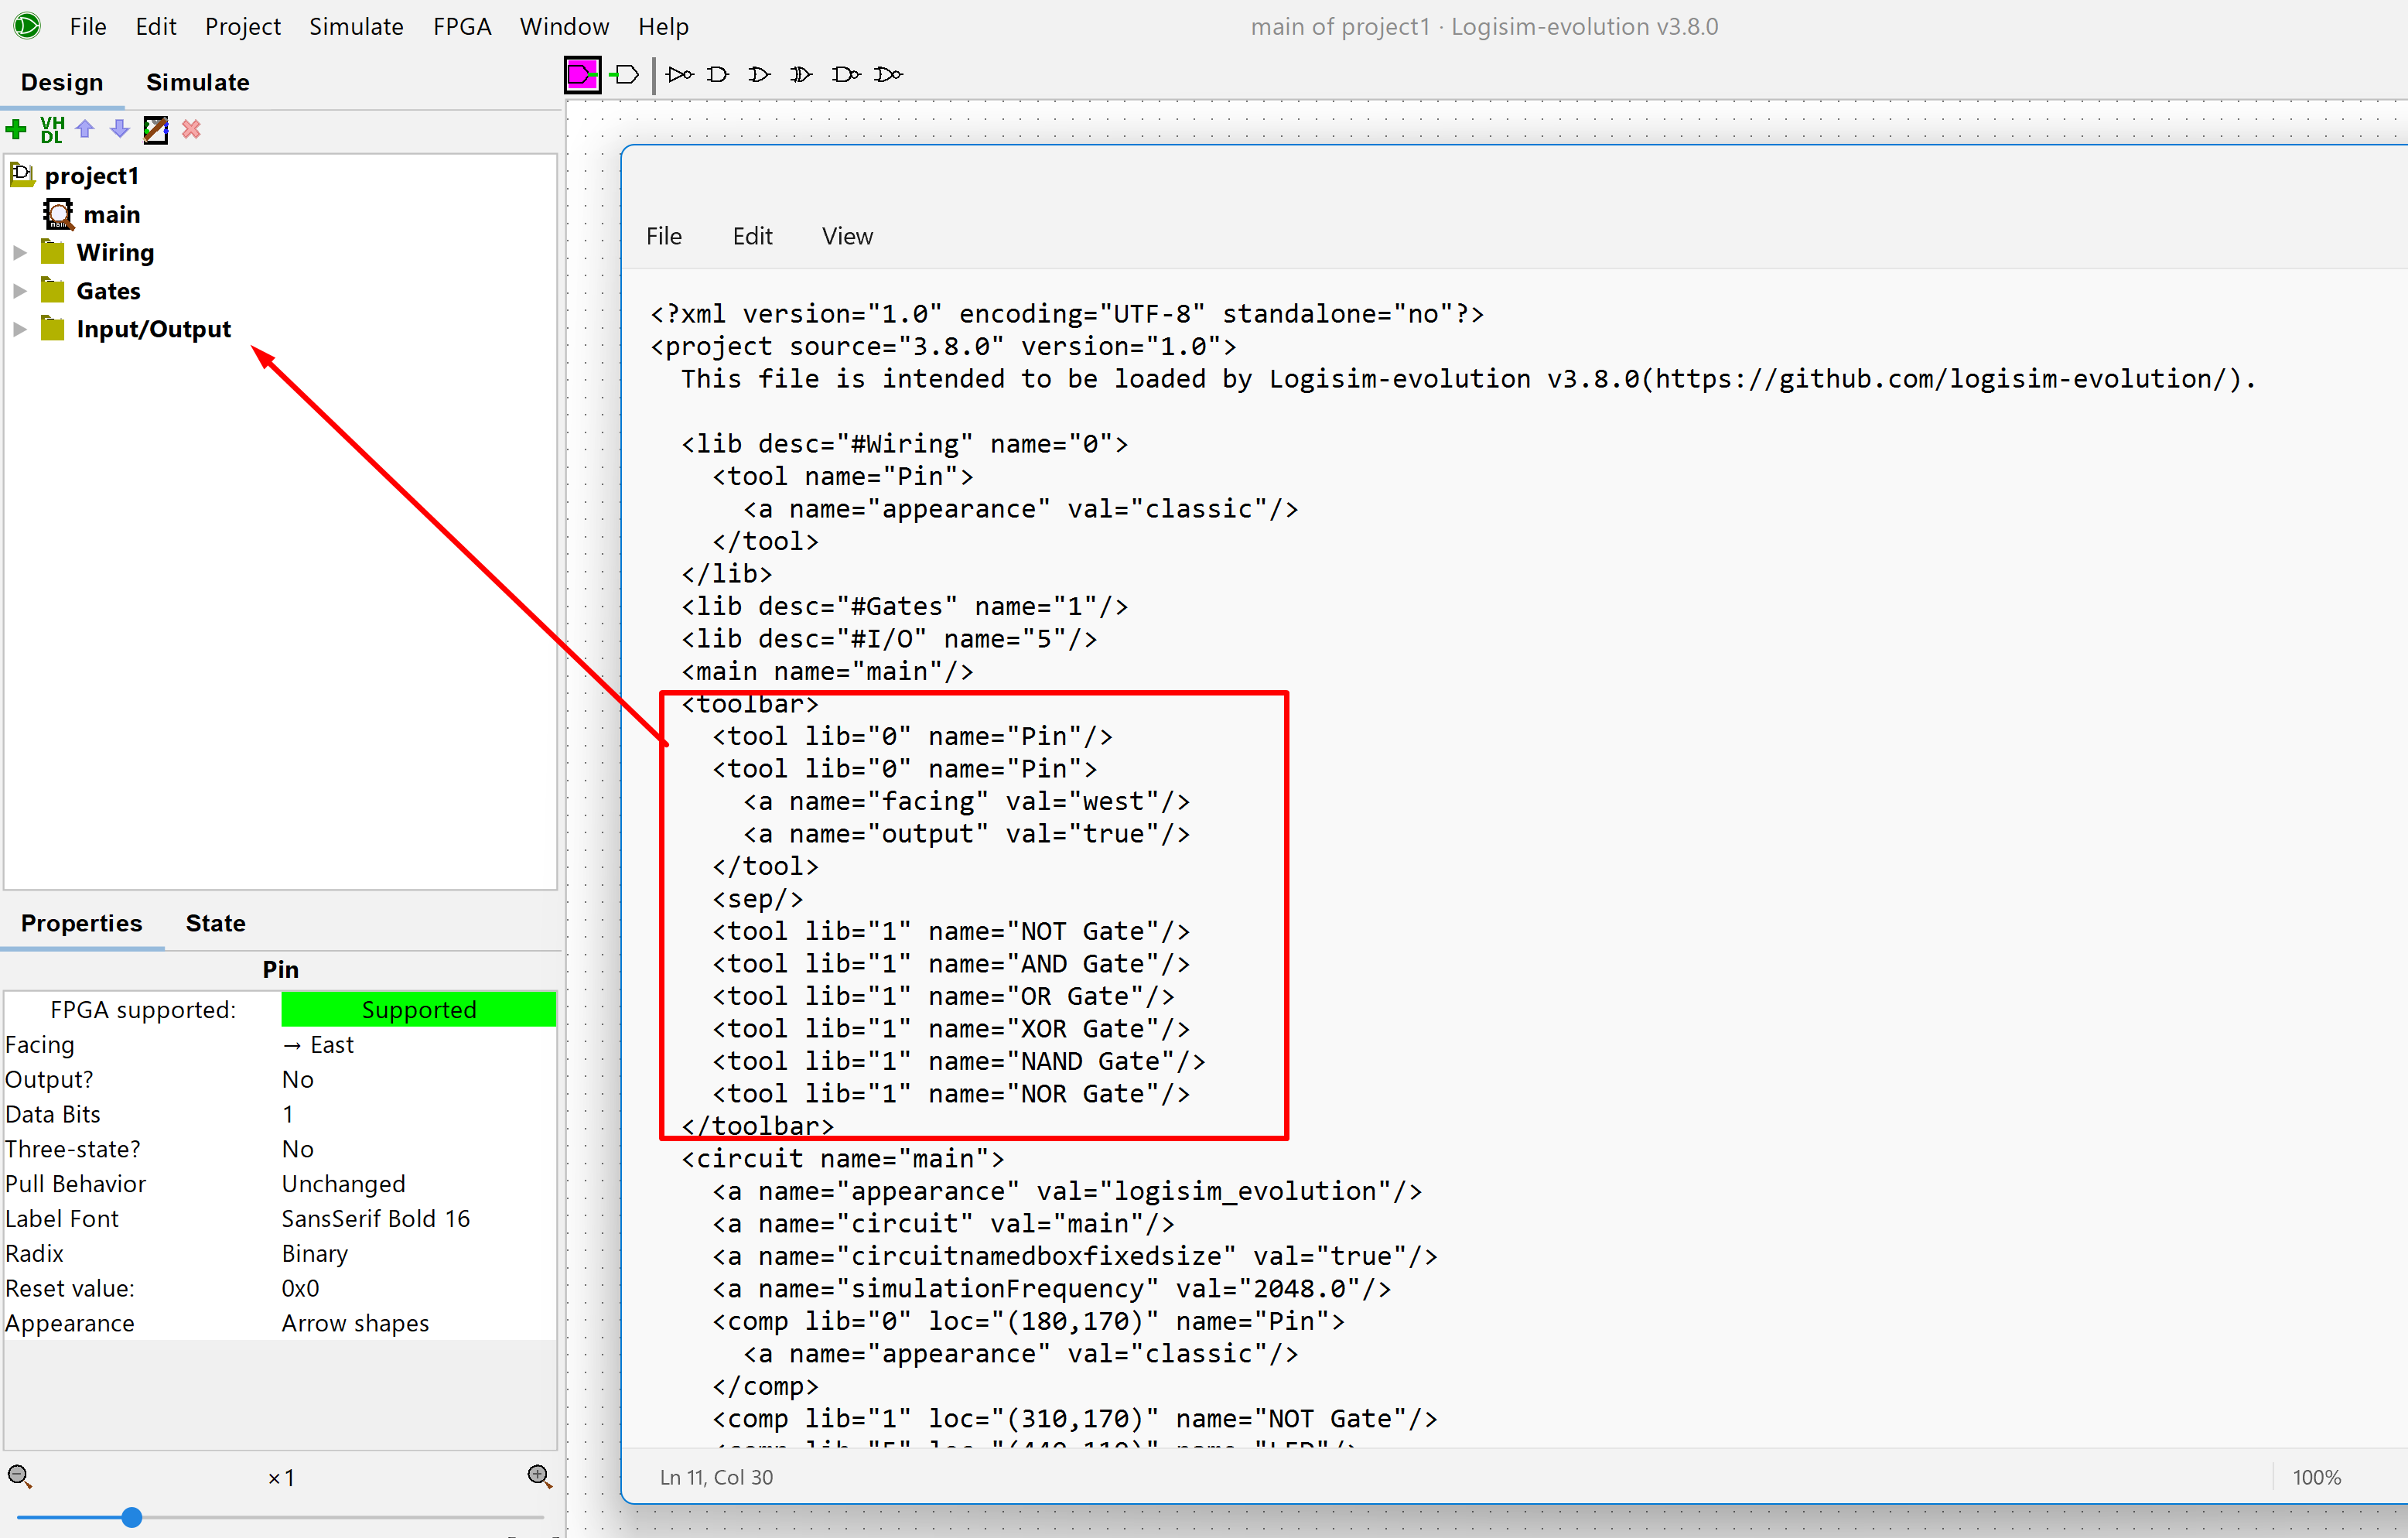The height and width of the screenshot is (1538, 2408).
Task: Add a VHDL entity
Action: [x=52, y=129]
